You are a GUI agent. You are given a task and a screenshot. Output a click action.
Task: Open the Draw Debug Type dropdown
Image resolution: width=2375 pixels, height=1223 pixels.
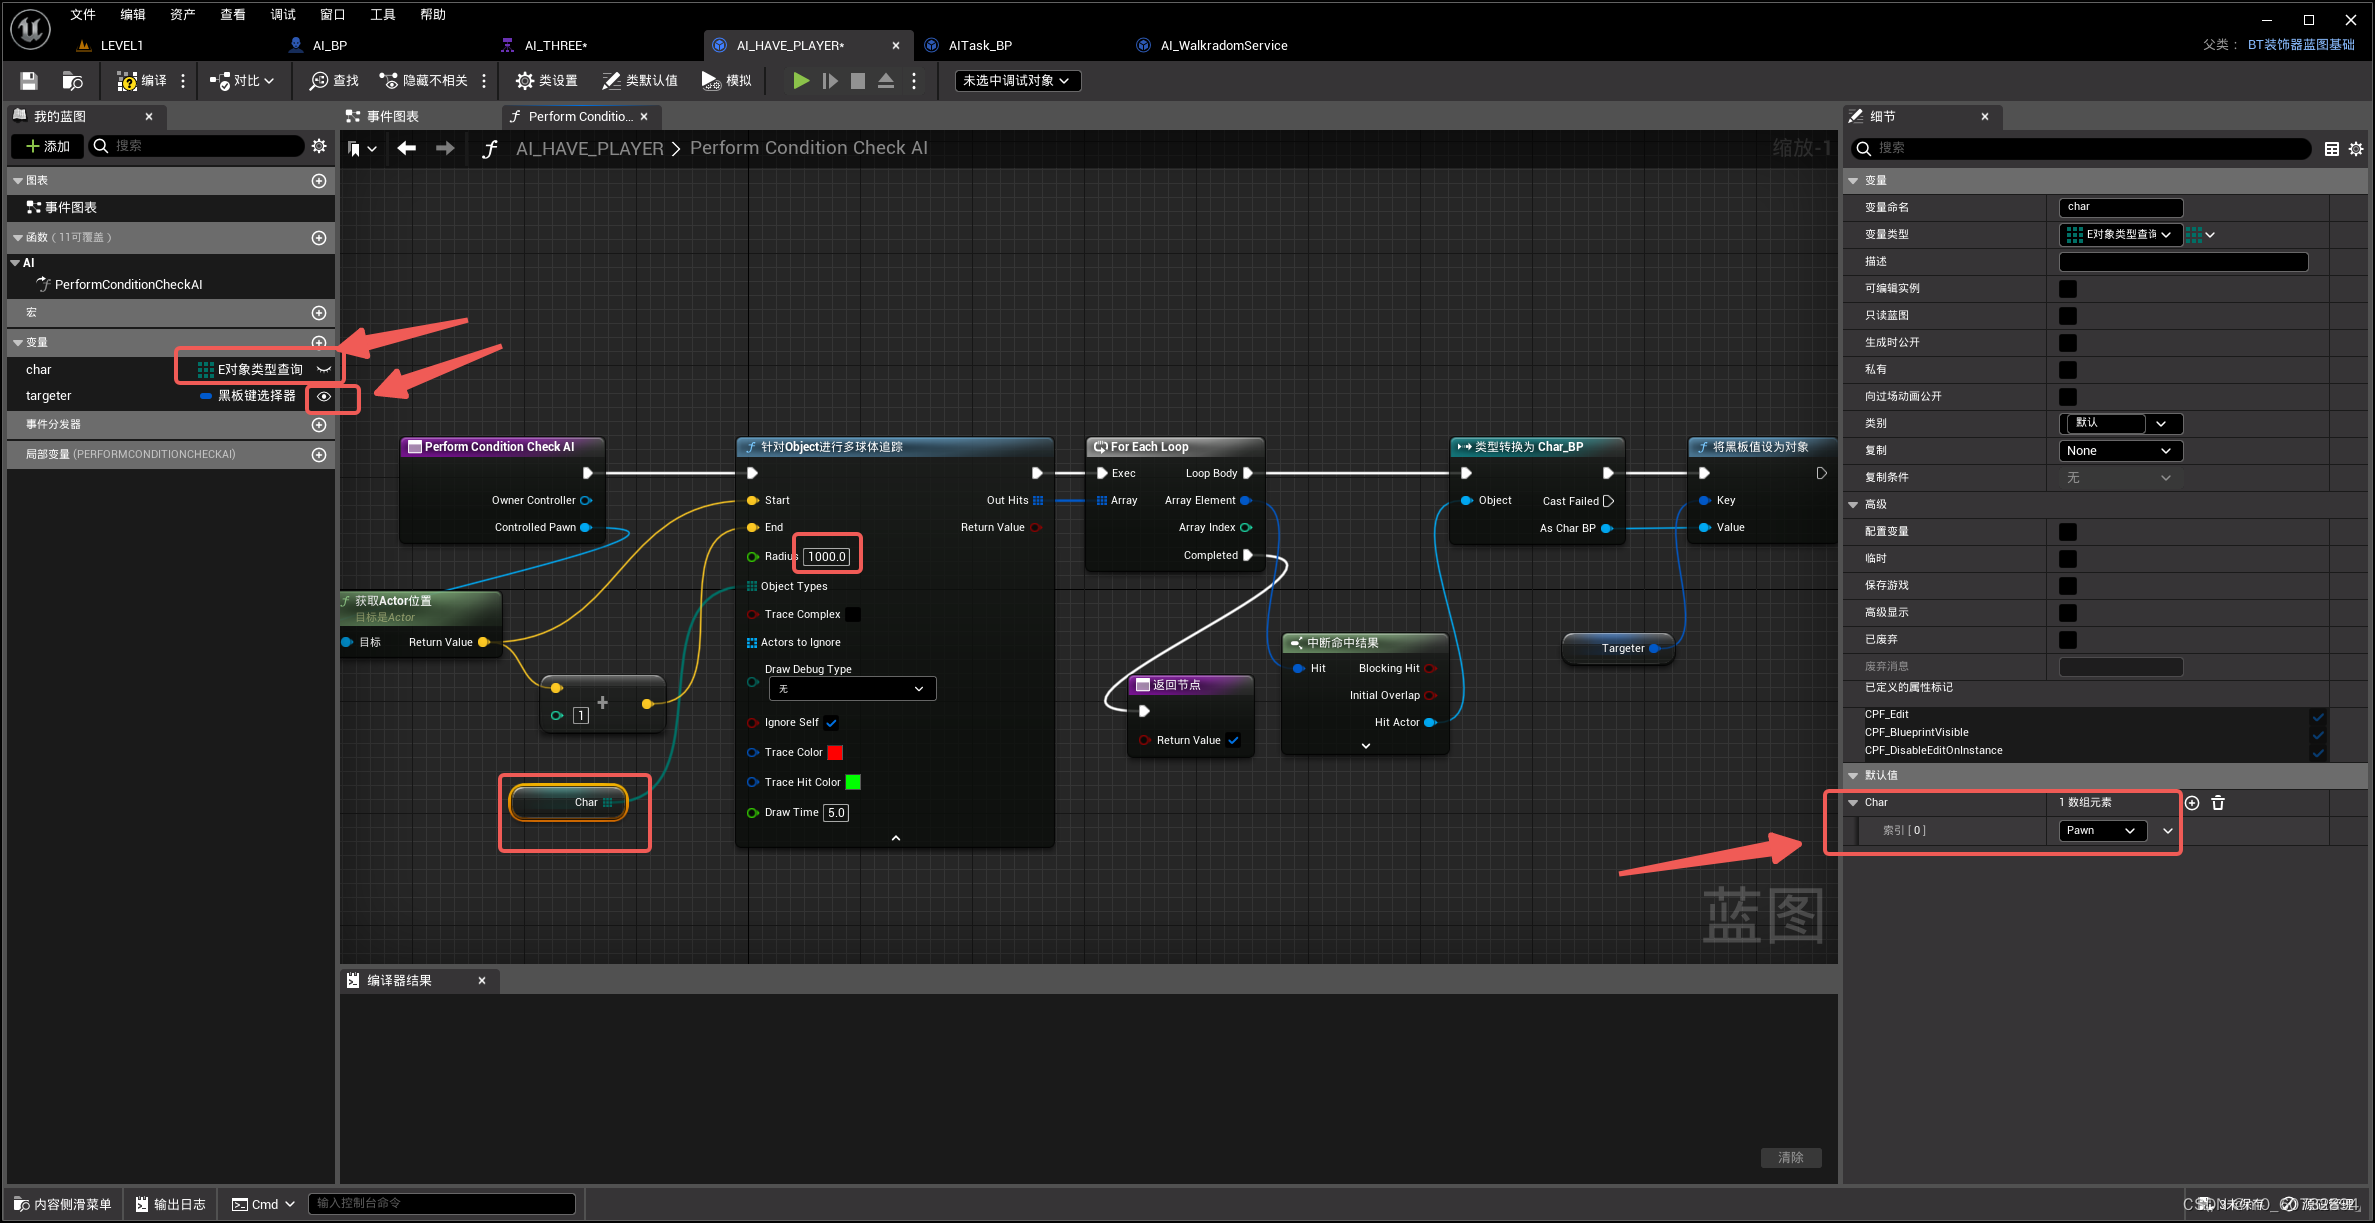pyautogui.click(x=851, y=688)
